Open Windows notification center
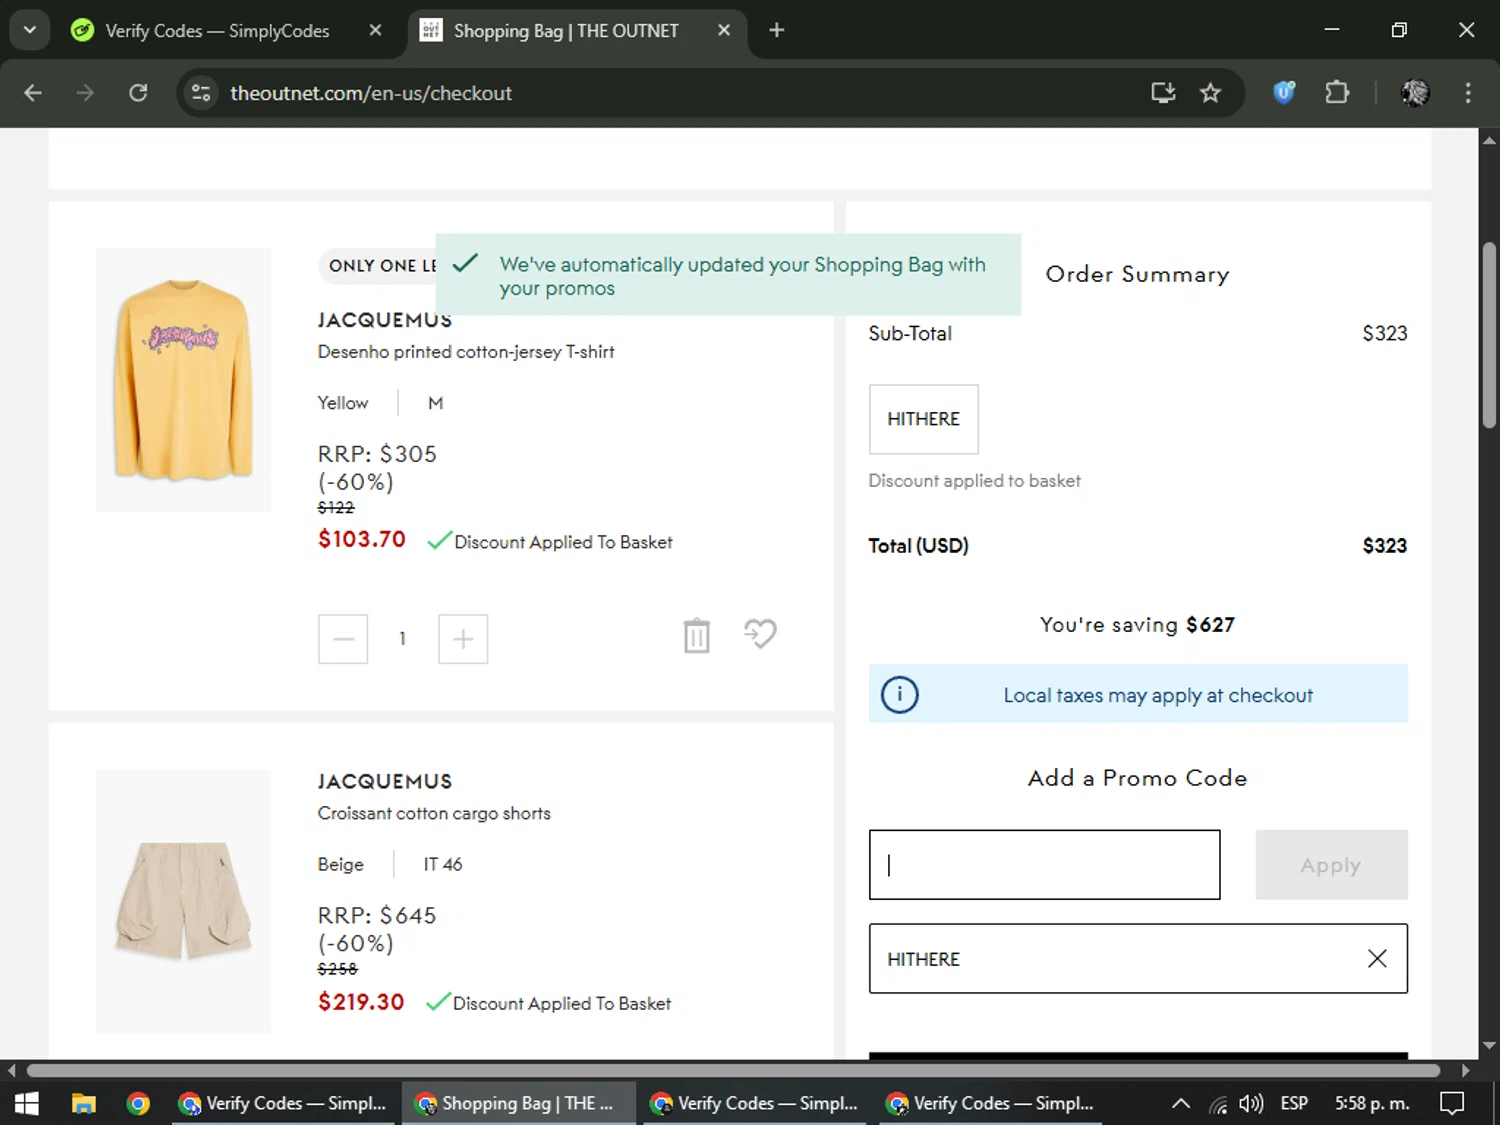Screen dimensions: 1500x1125 click(x=1452, y=1103)
